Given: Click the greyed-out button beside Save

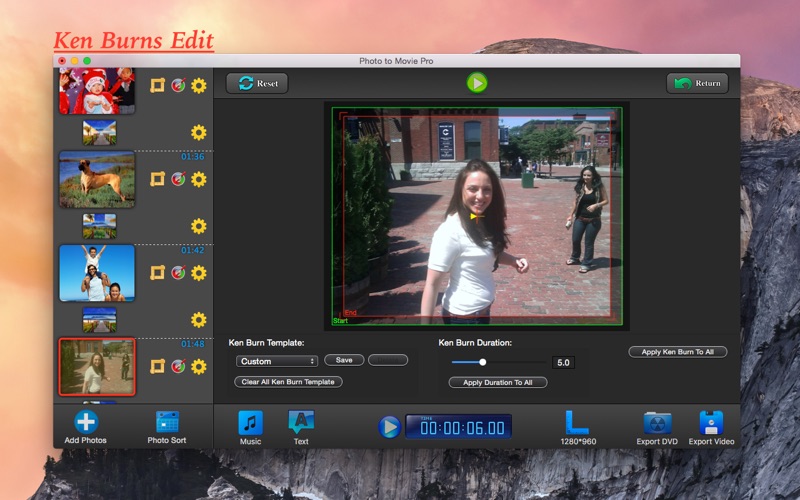Looking at the screenshot, I should (388, 360).
